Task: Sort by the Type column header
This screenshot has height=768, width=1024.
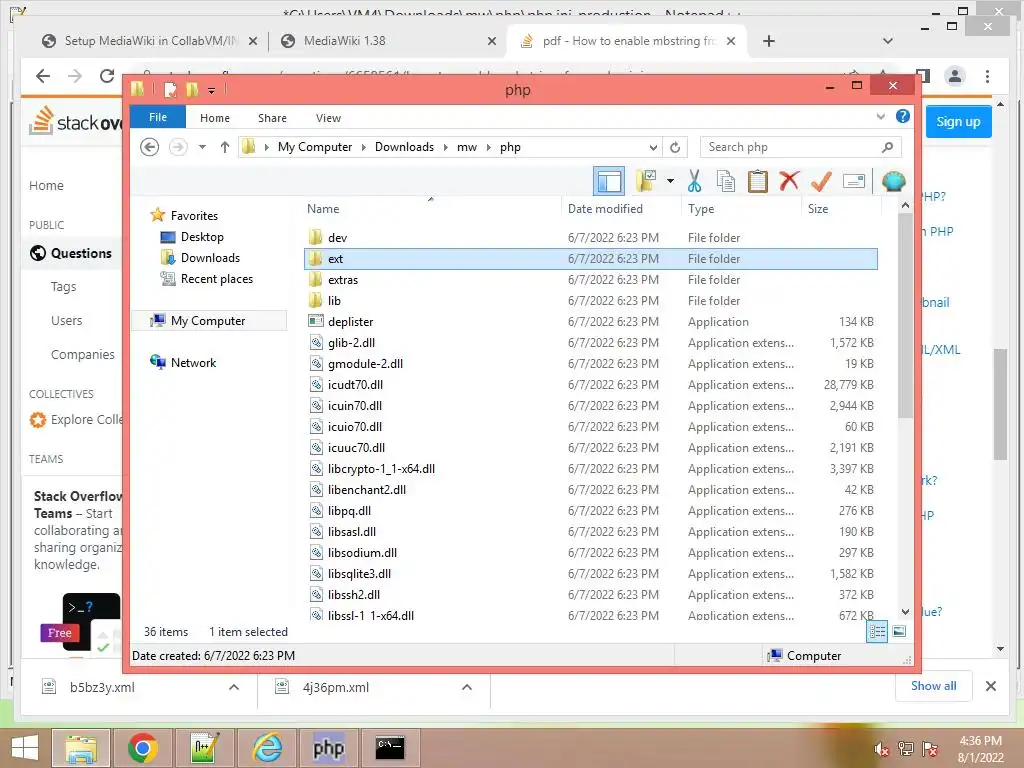Action: (701, 208)
